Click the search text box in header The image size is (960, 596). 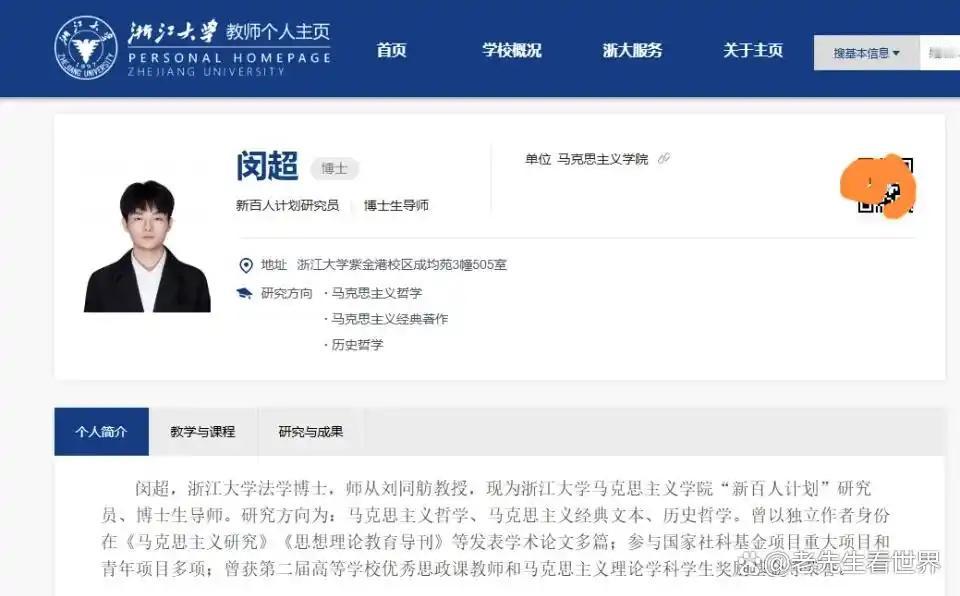940,53
